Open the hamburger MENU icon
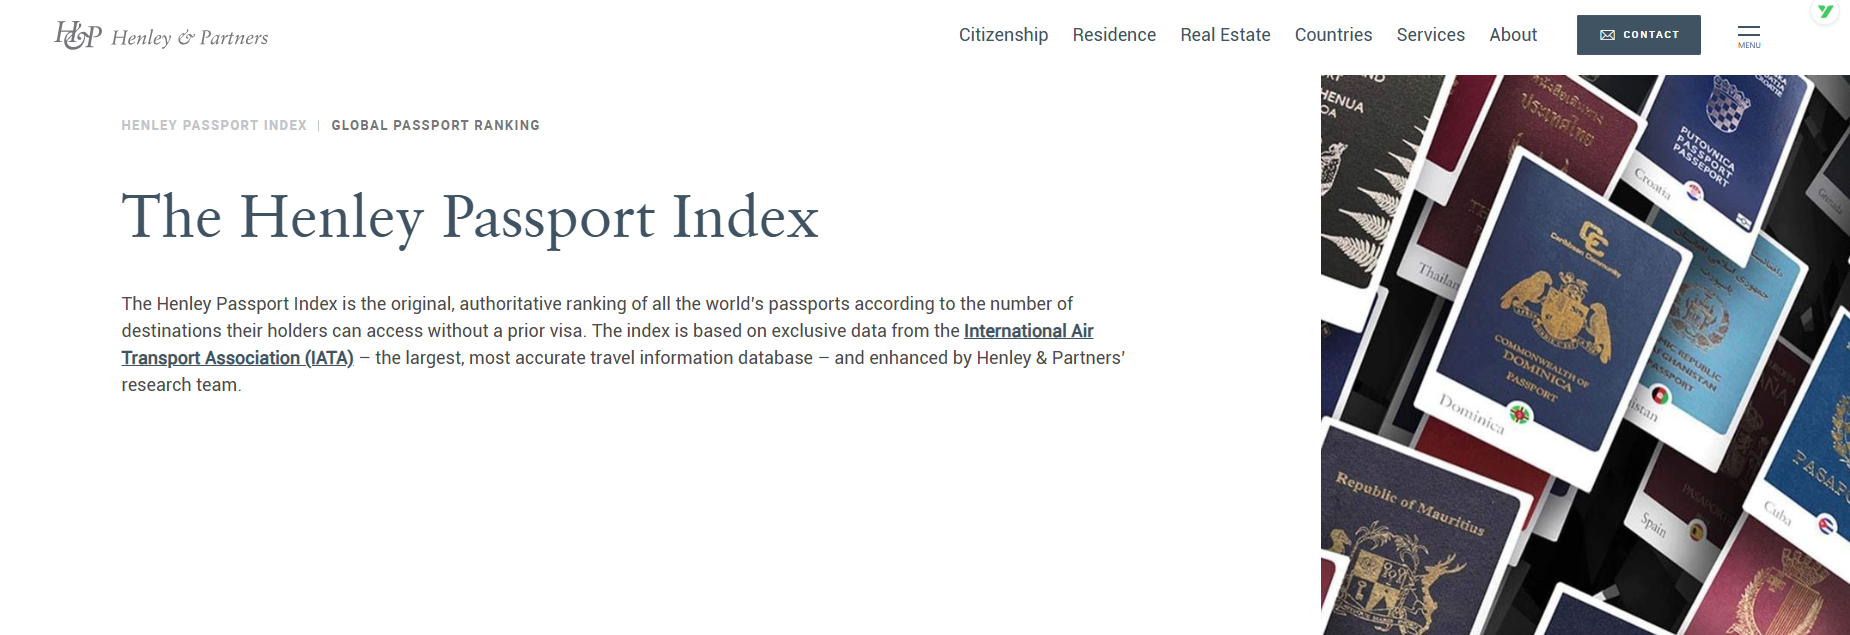The width and height of the screenshot is (1850, 635). (1748, 36)
